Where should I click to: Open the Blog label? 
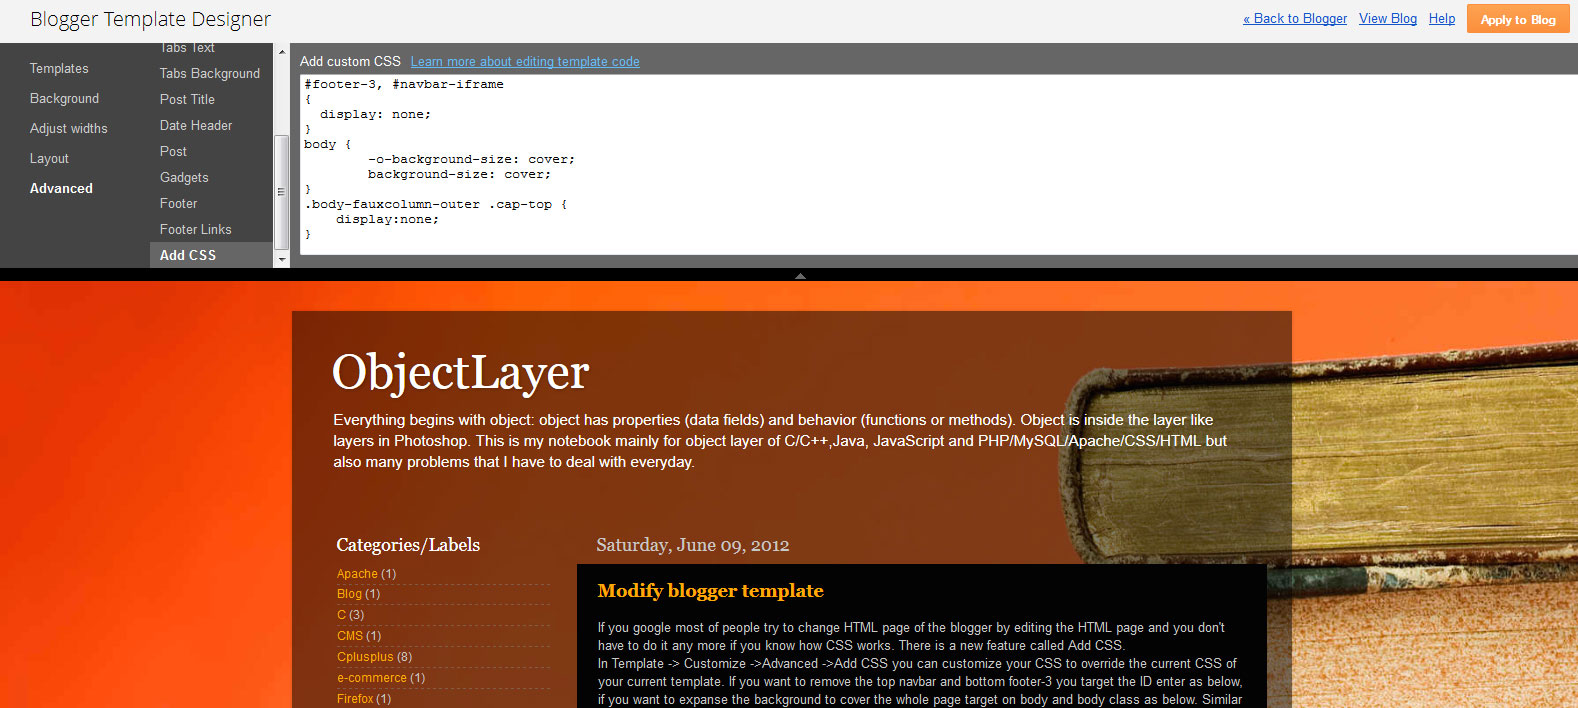click(x=349, y=594)
